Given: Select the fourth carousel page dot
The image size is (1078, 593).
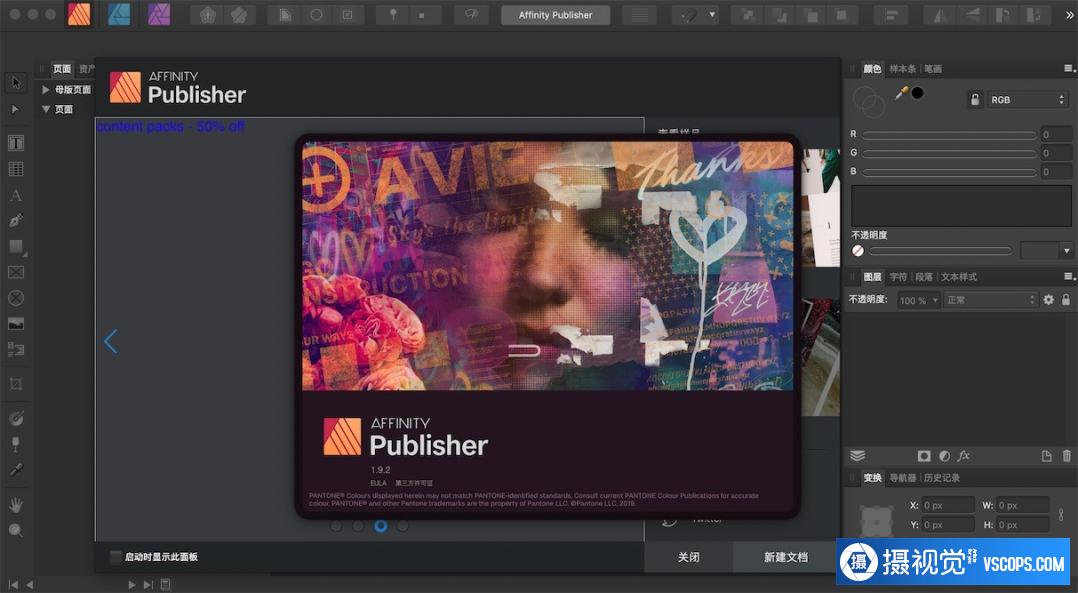Looking at the screenshot, I should 402,526.
